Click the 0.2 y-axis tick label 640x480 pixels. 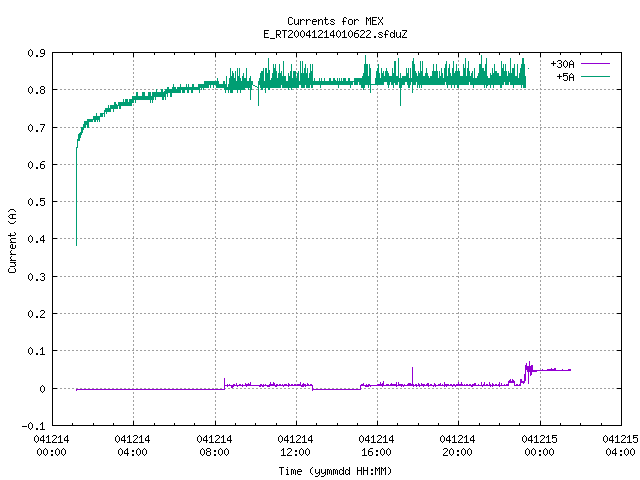[x=37, y=314]
